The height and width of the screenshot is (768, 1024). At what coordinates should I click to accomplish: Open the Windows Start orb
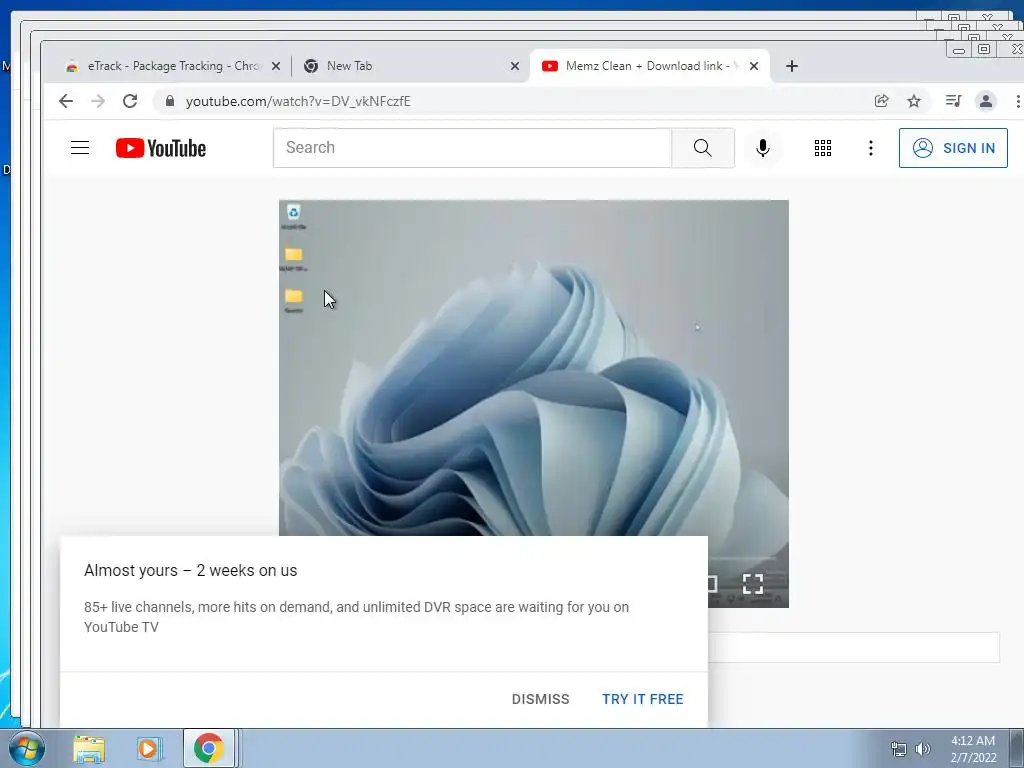tap(27, 748)
